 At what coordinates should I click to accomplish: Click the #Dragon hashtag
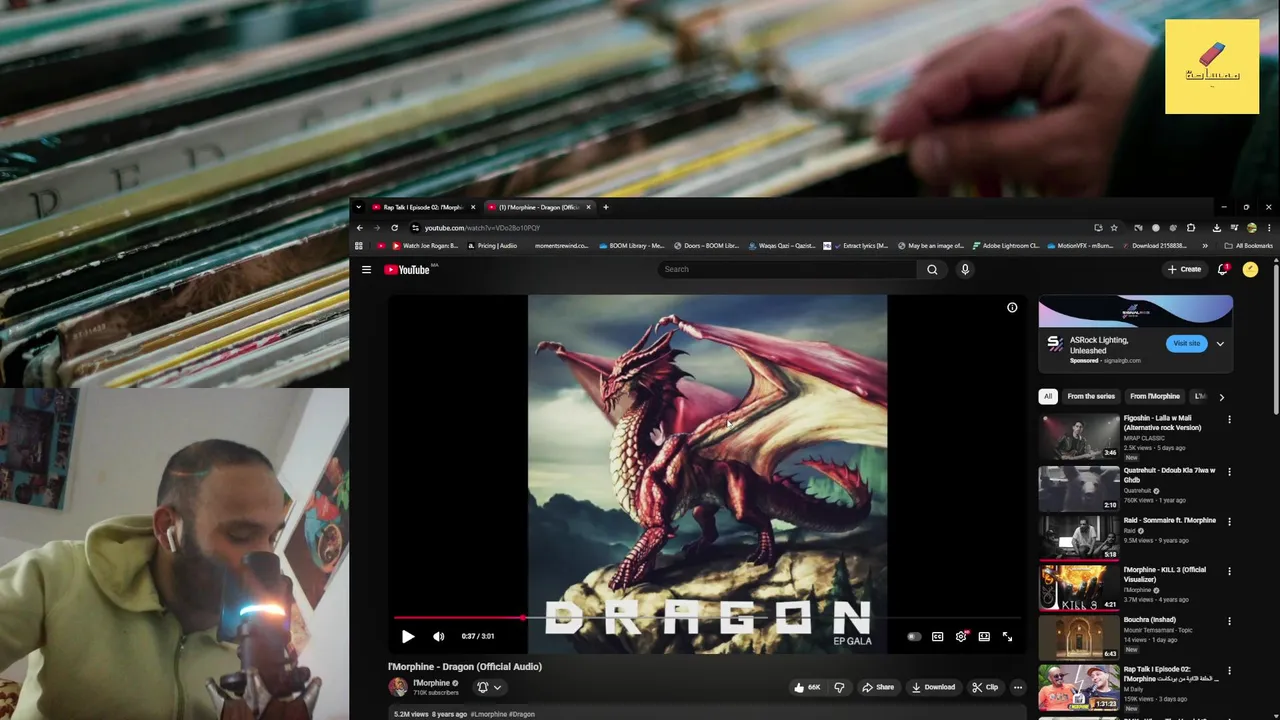[522, 714]
